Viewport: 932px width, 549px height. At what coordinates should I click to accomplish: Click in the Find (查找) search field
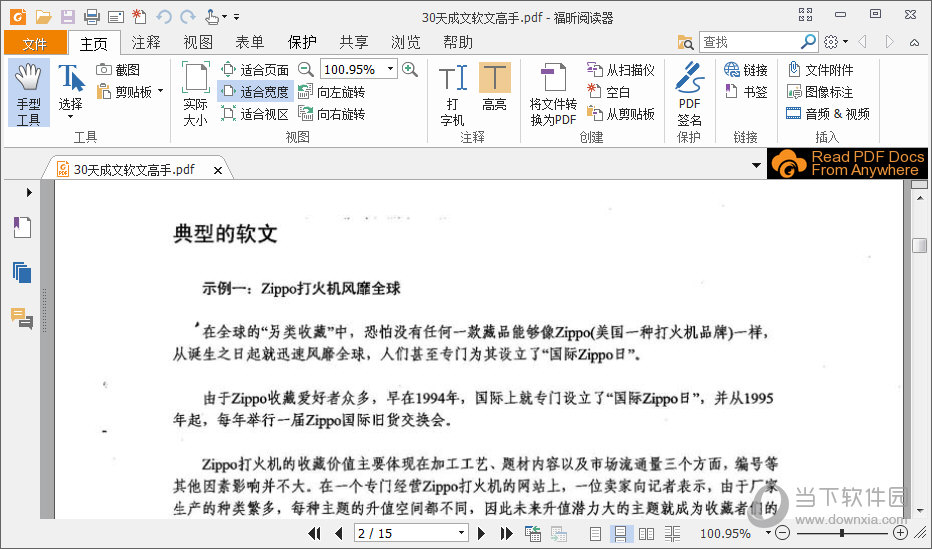pos(749,42)
